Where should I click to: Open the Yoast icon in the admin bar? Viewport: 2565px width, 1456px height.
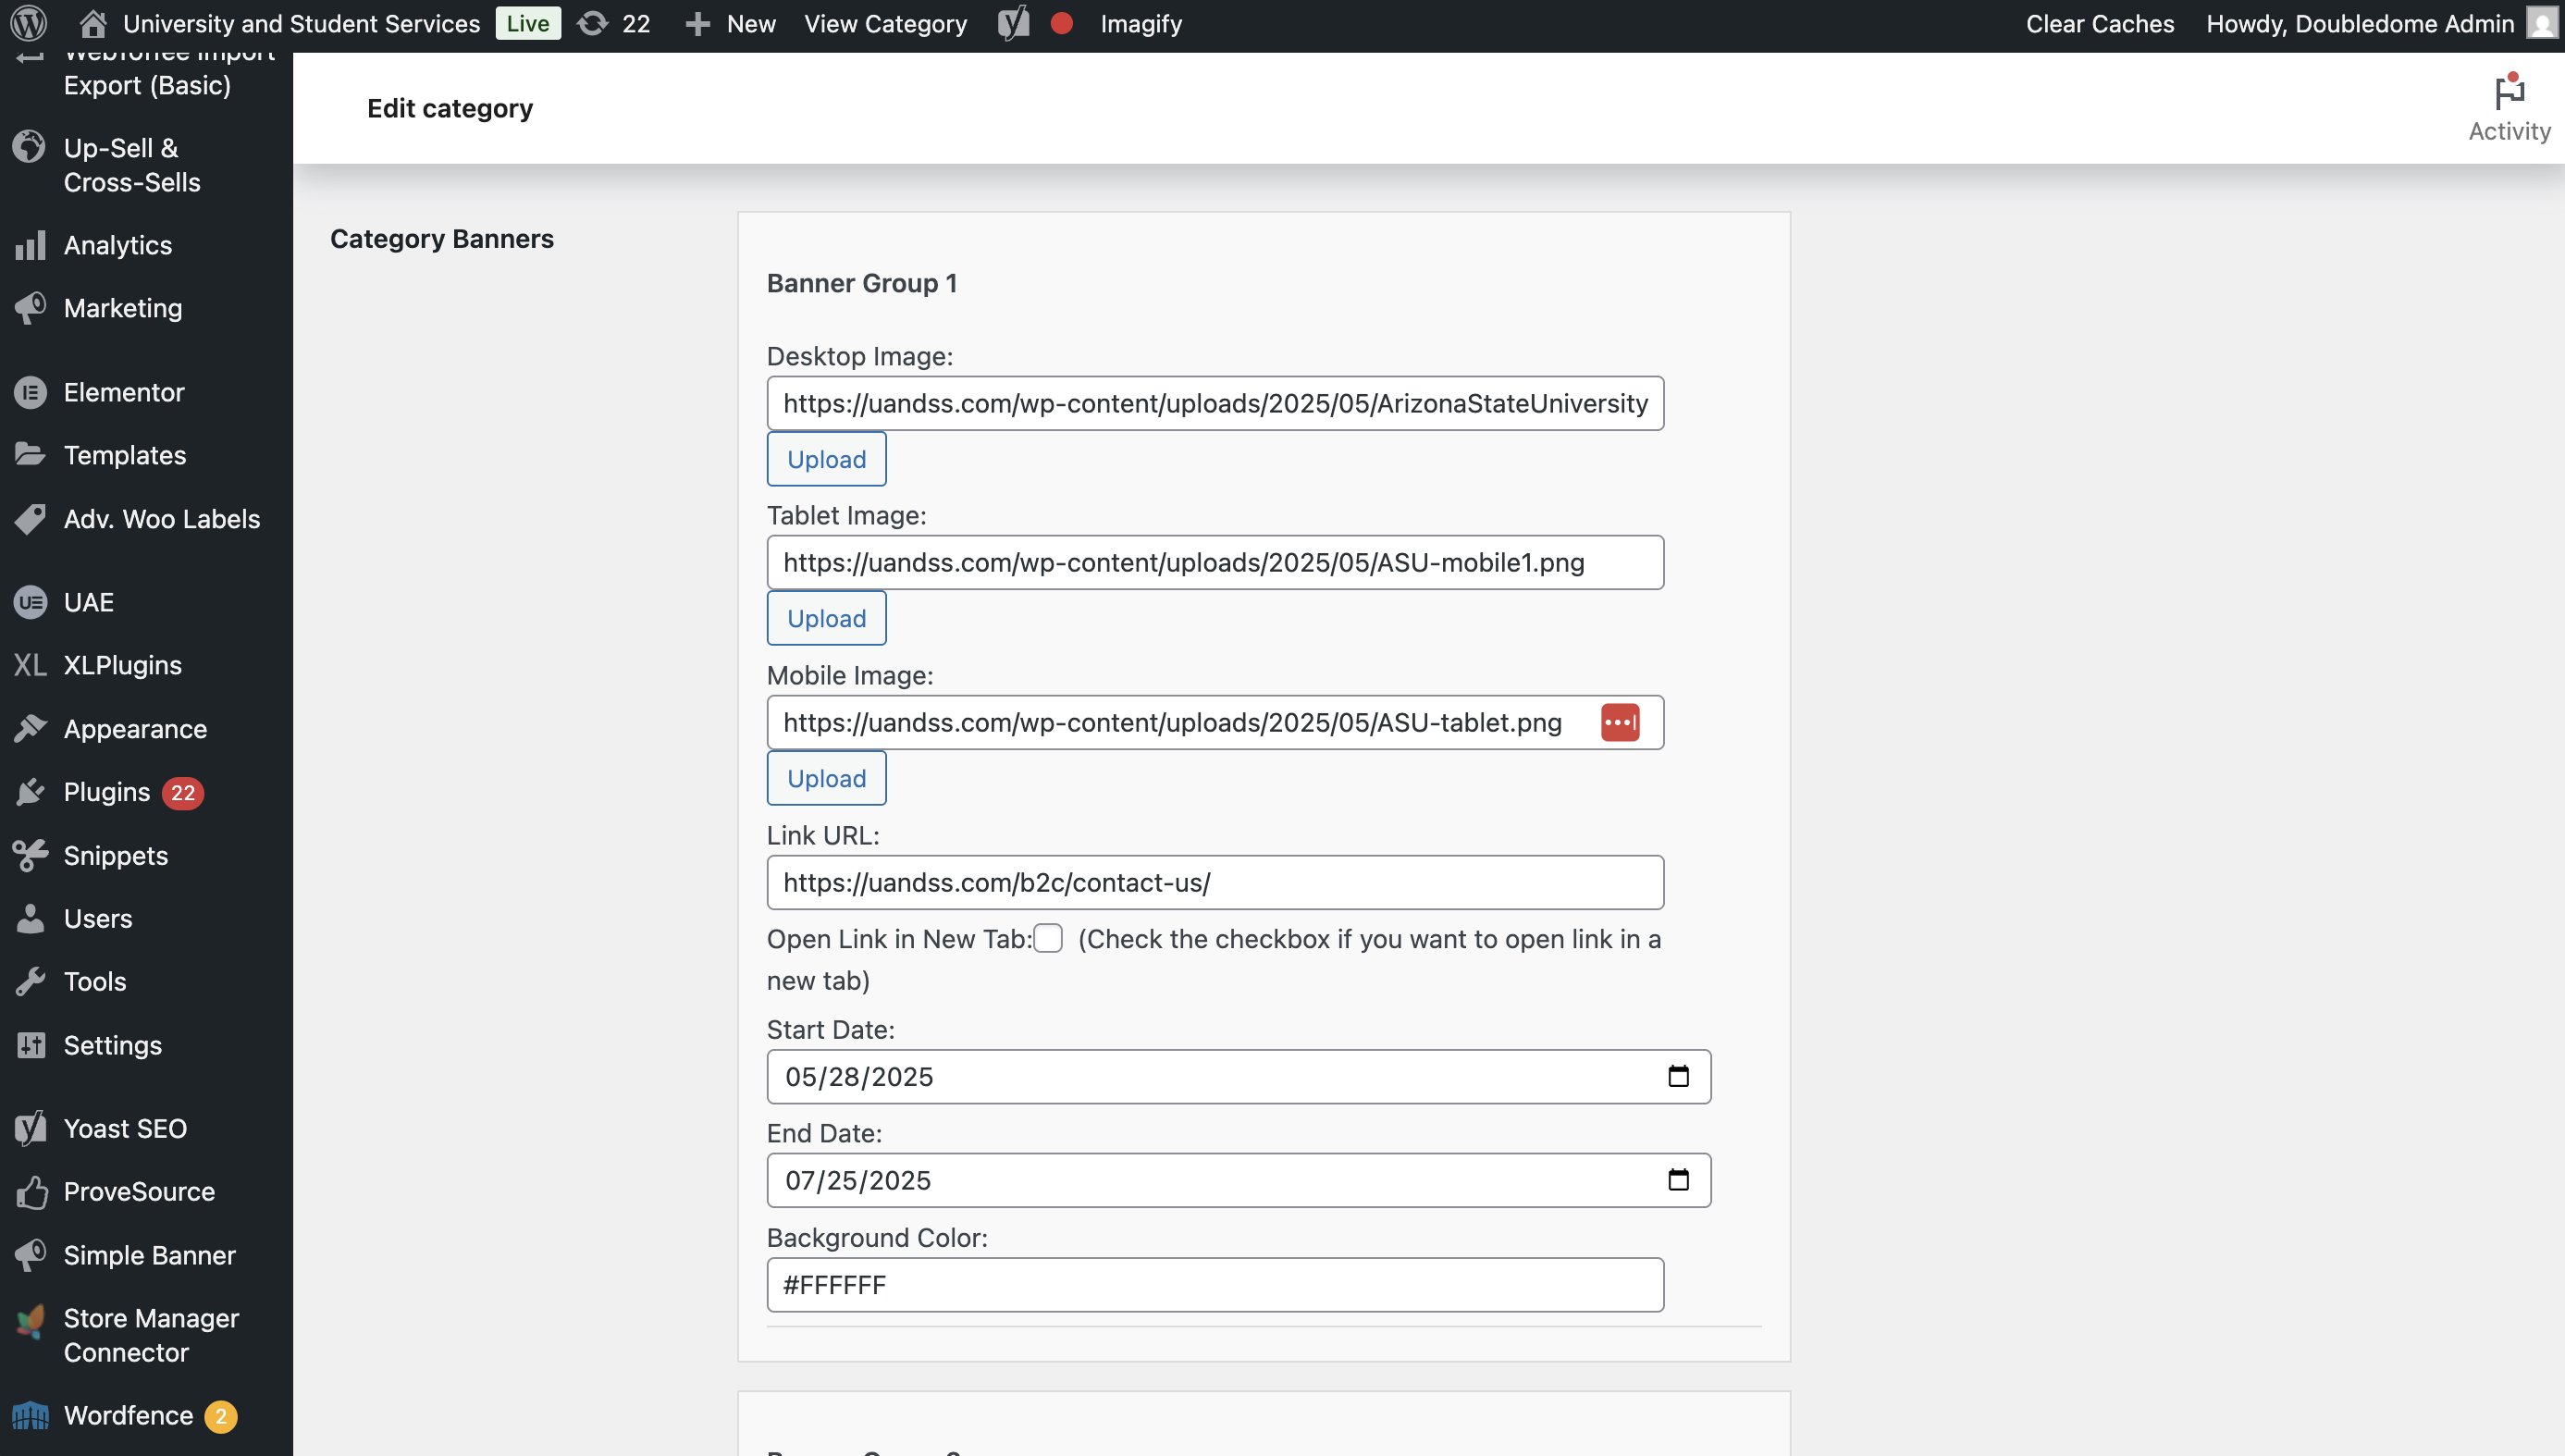coord(1013,23)
